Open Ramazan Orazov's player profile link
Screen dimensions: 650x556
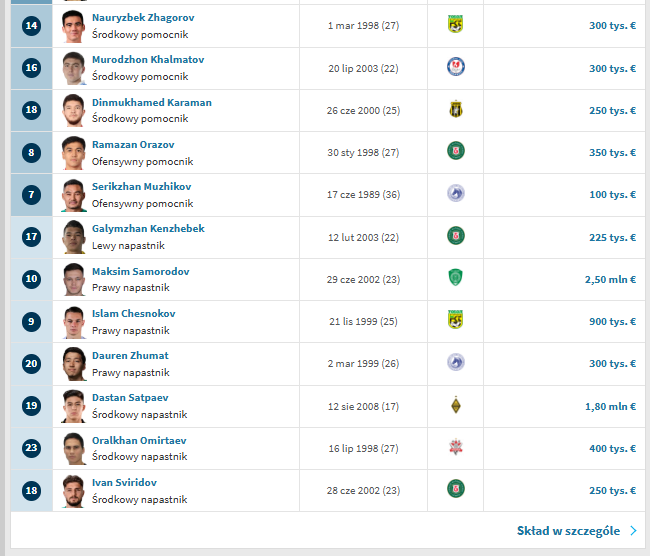133,145
